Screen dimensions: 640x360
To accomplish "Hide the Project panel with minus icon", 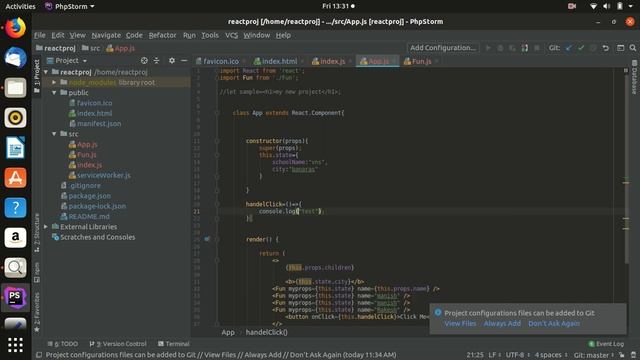I will point(184,60).
